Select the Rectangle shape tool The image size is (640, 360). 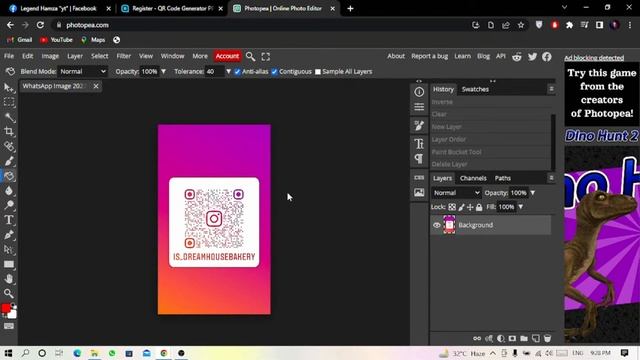pos(9,264)
